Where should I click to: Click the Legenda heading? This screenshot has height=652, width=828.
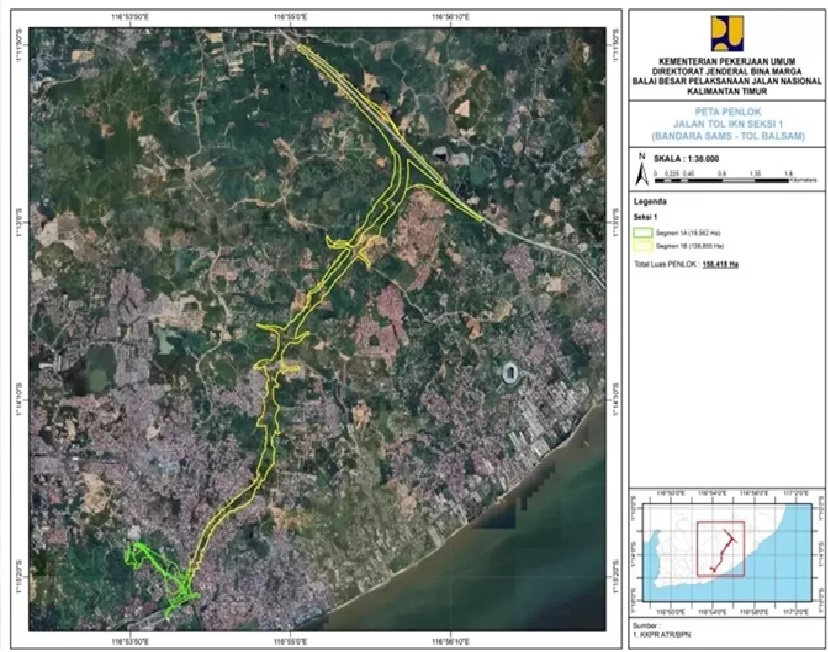coord(650,201)
